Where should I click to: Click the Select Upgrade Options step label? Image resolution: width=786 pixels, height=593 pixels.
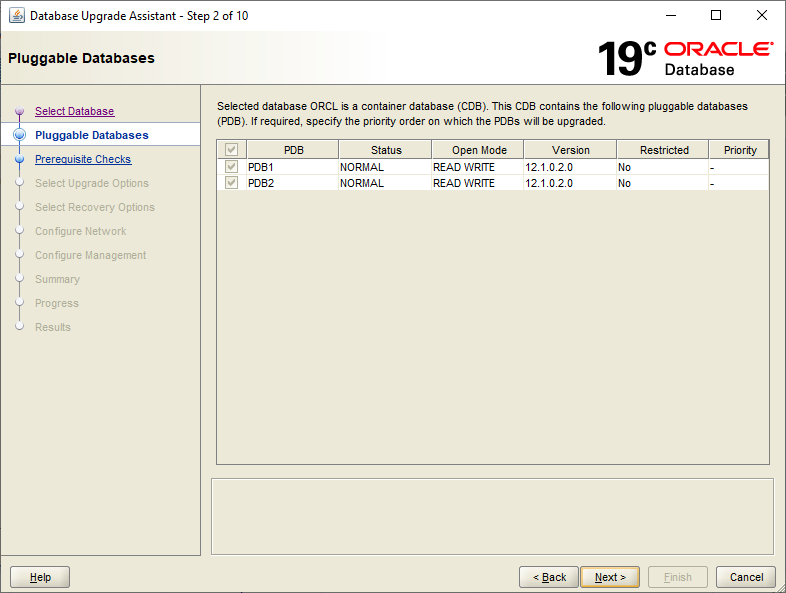92,183
